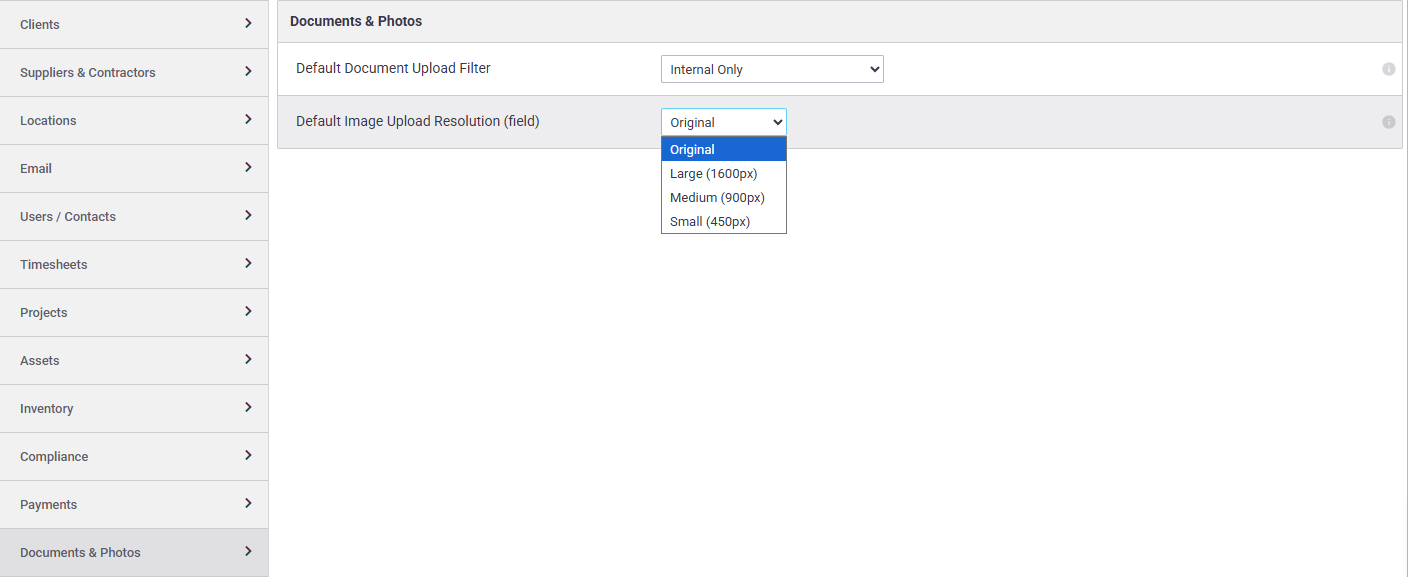
Task: Click the Documents & Photos panel heading
Action: point(356,21)
